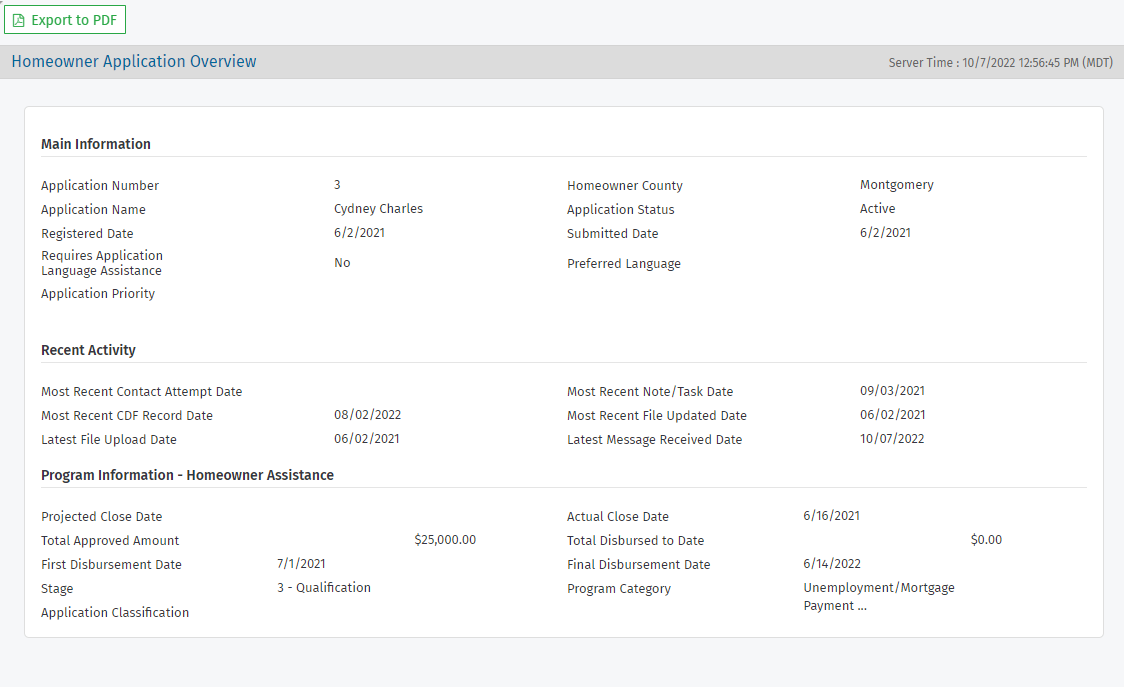Click Most Recent CDF Record Date label
Screen dimensions: 1124x687
click(127, 416)
